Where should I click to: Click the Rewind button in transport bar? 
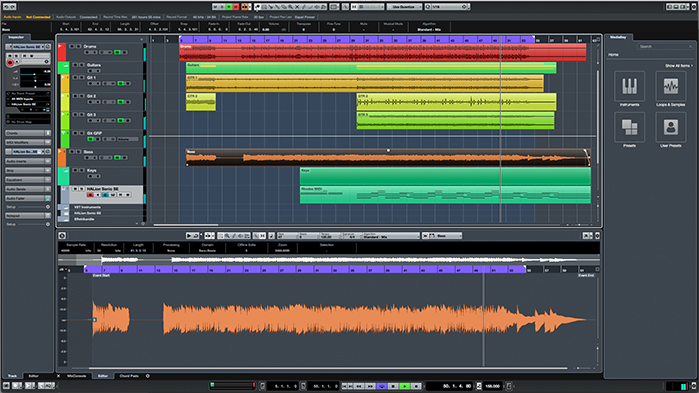click(x=358, y=386)
